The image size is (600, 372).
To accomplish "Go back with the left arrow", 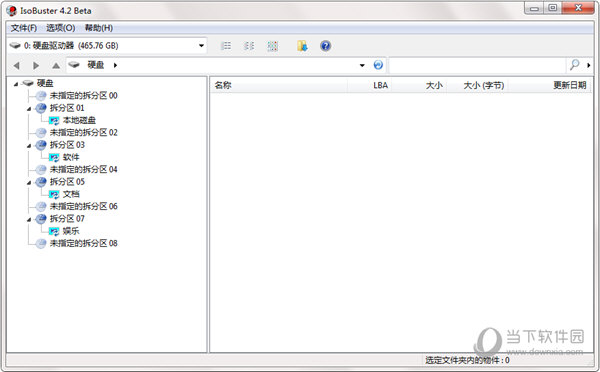I will tap(16, 65).
